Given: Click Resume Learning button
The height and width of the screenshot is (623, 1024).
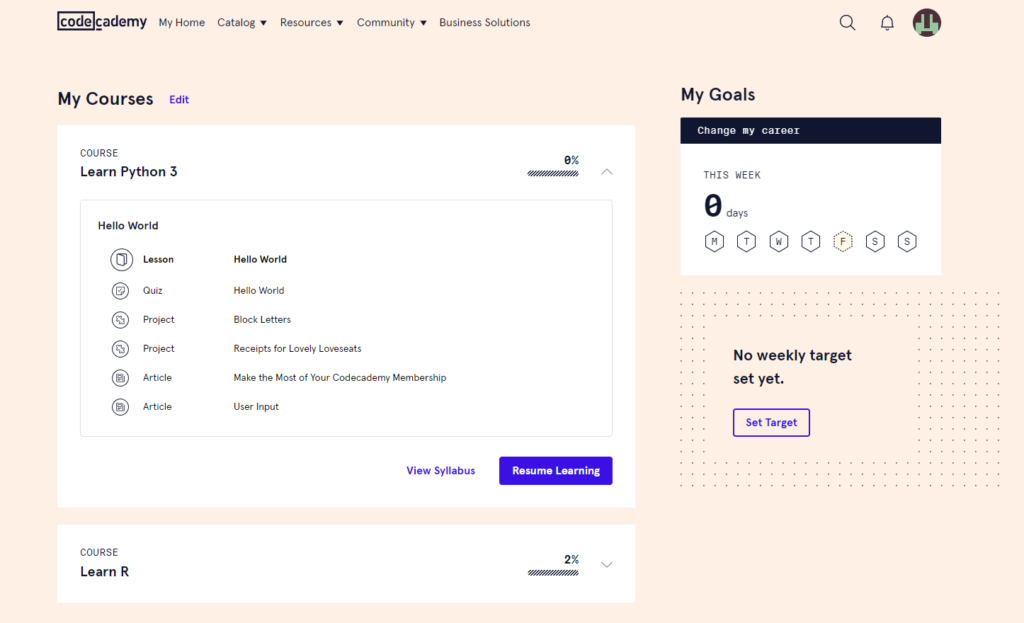Looking at the screenshot, I should pos(556,471).
